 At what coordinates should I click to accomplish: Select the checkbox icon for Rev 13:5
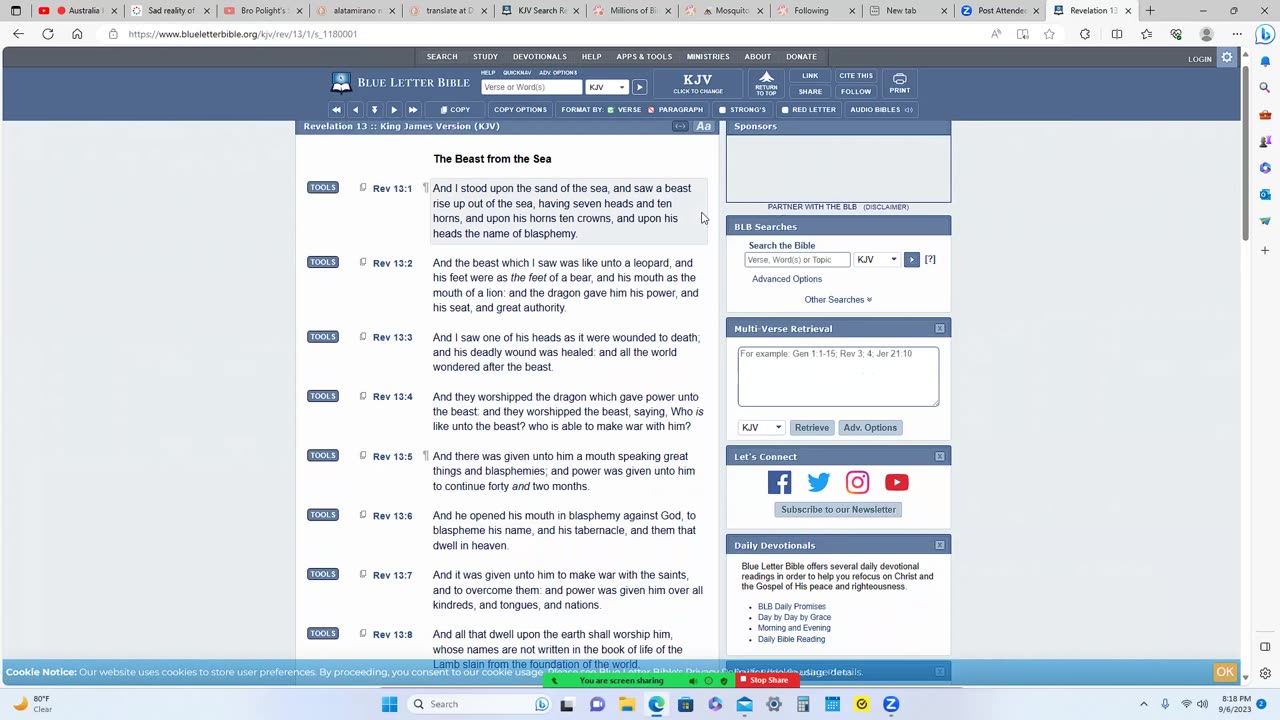coord(363,455)
